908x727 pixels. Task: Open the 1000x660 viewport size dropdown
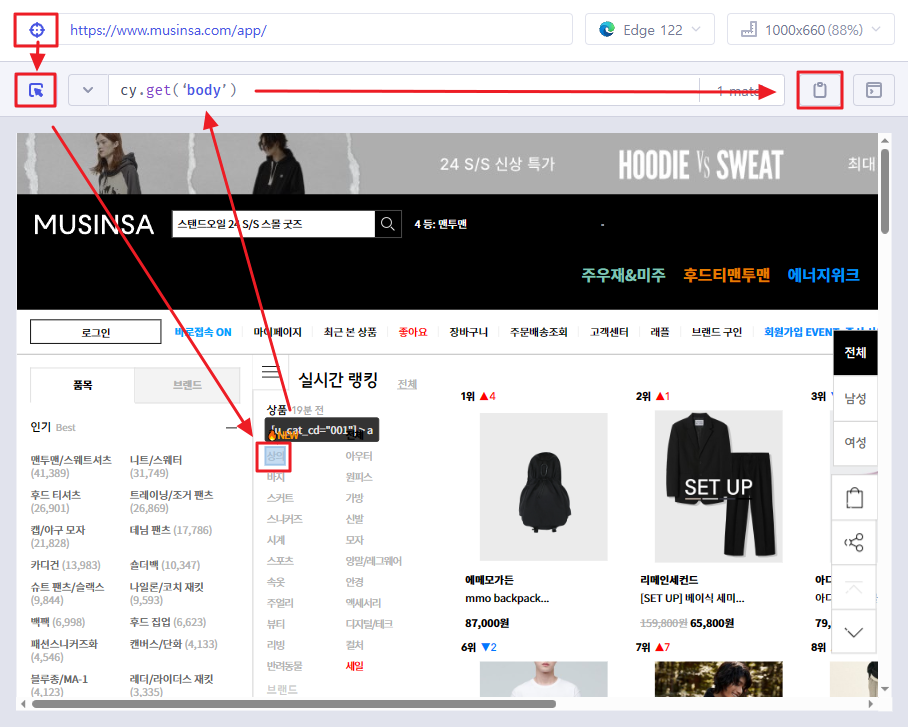click(811, 30)
